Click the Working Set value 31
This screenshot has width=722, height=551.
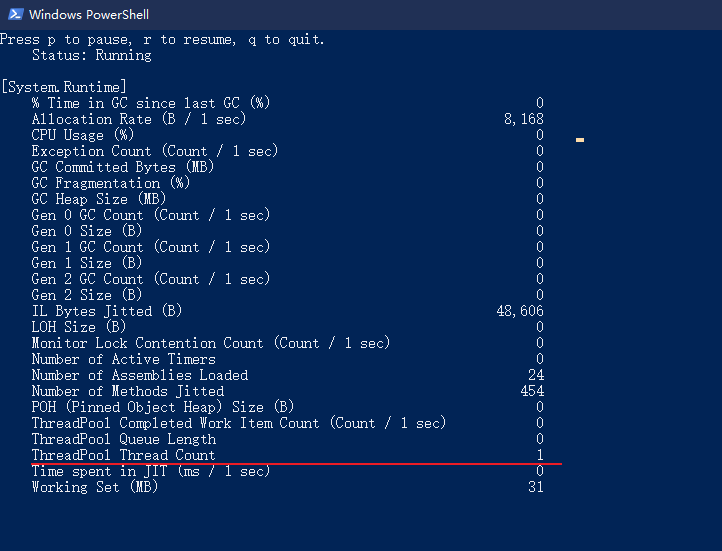coord(536,487)
